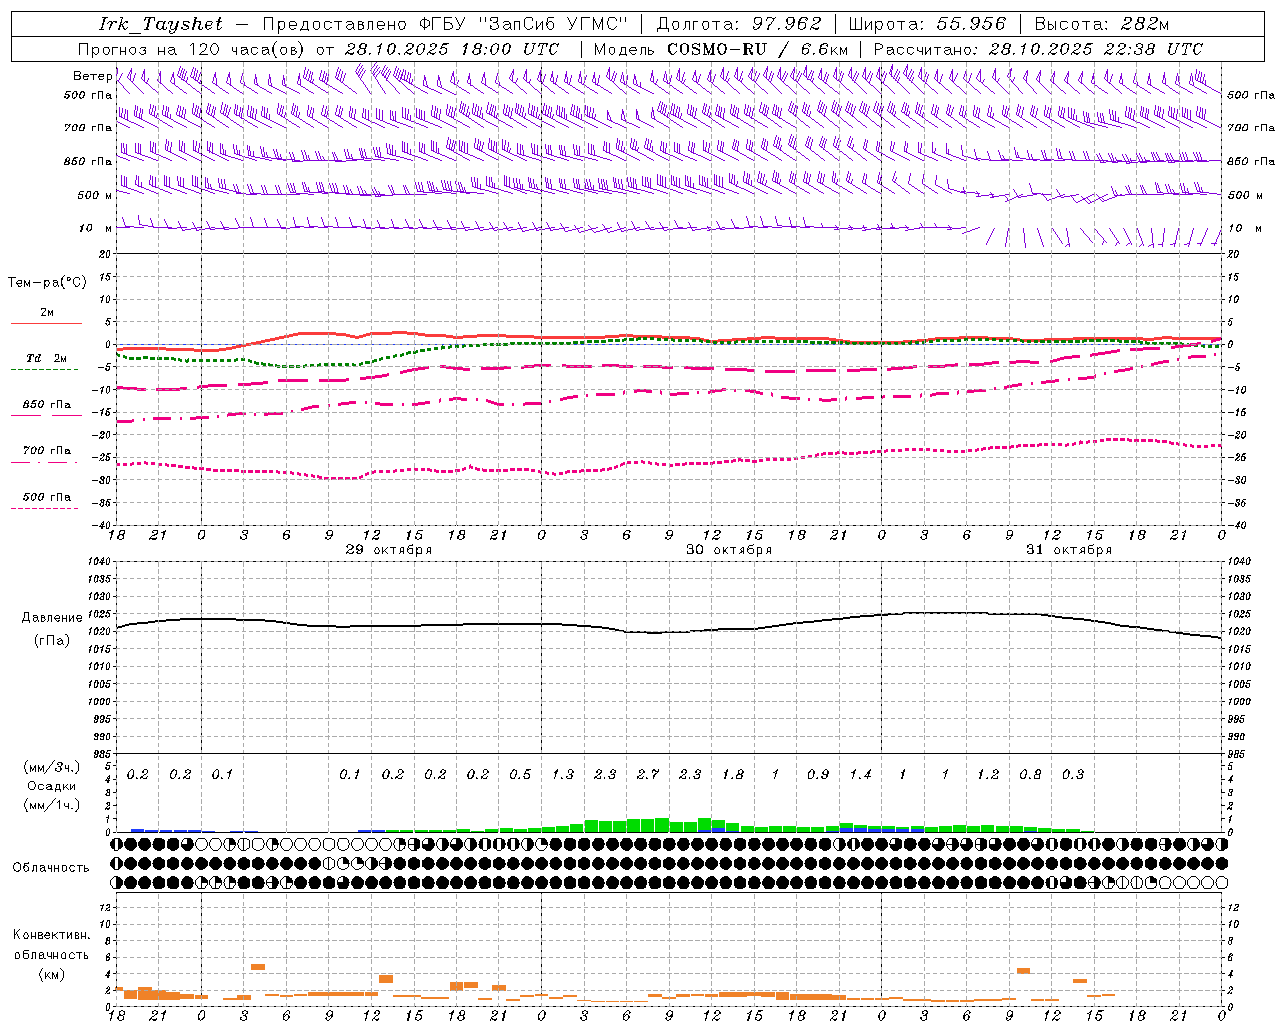Click the '30 октября' date label
Image resolution: width=1280 pixels, height=1024 pixels.
tap(729, 550)
